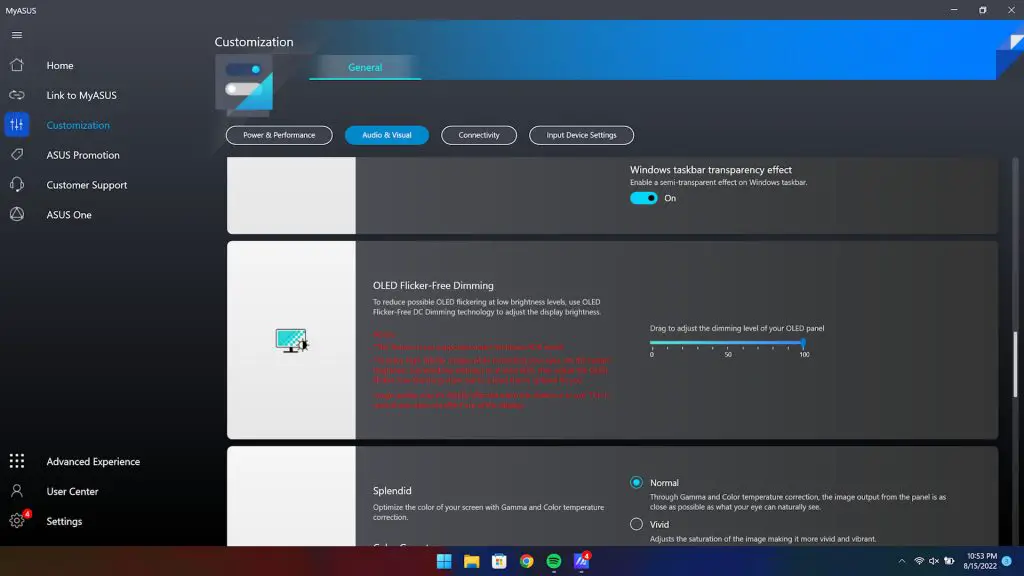This screenshot has width=1024, height=576.
Task: Switch to the General tab
Action: [x=365, y=67]
